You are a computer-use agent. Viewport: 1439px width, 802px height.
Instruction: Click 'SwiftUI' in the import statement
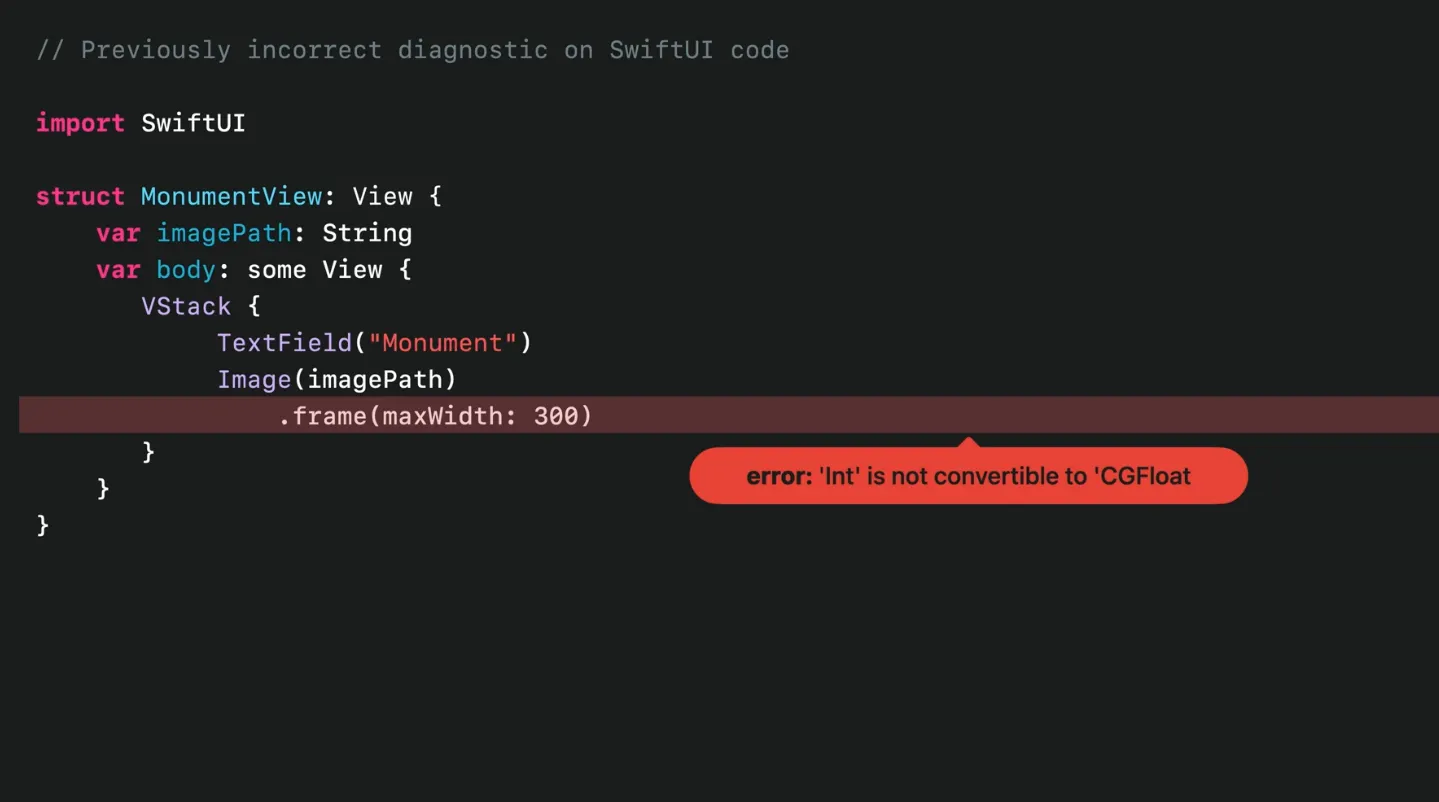click(193, 123)
